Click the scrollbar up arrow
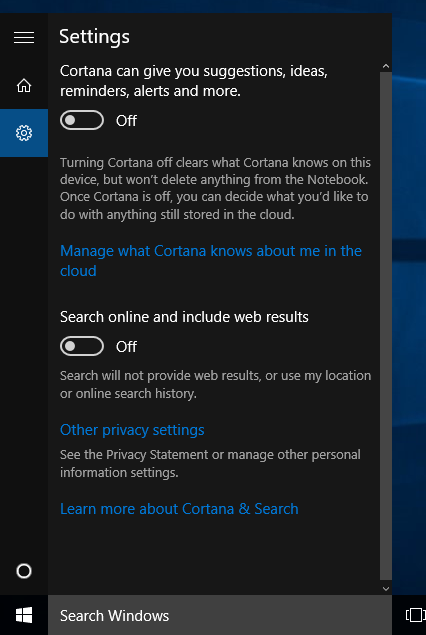The width and height of the screenshot is (426, 635). click(386, 66)
